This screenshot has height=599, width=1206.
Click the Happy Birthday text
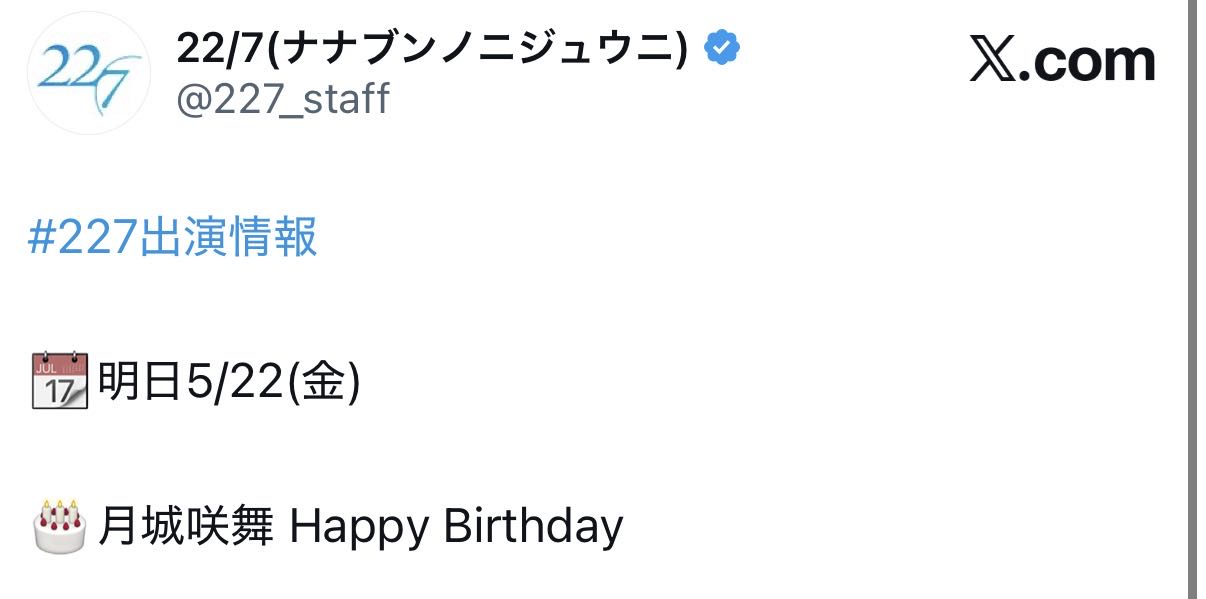tap(456, 527)
